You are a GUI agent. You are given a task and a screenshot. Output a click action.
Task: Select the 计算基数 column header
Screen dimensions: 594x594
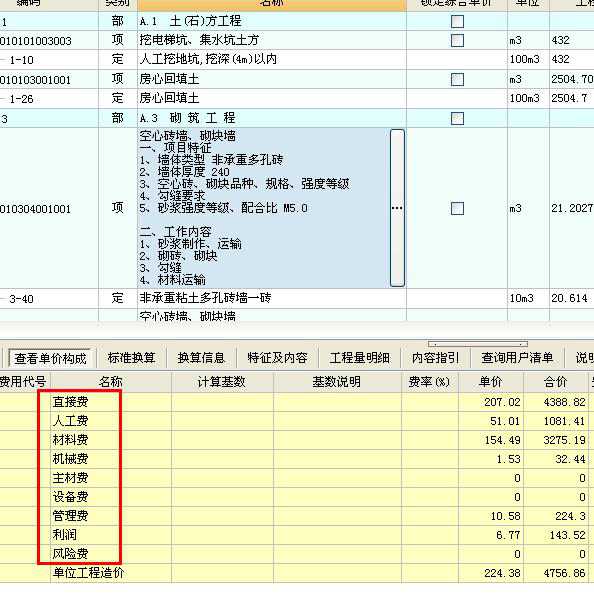(222, 382)
